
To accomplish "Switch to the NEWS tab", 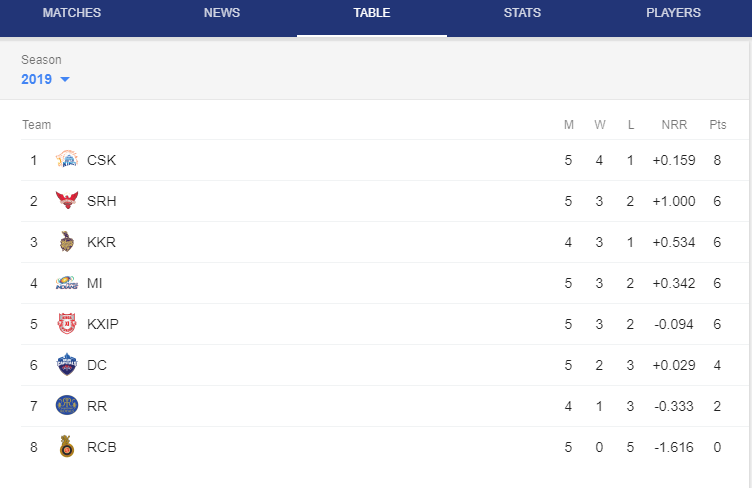I will point(222,13).
